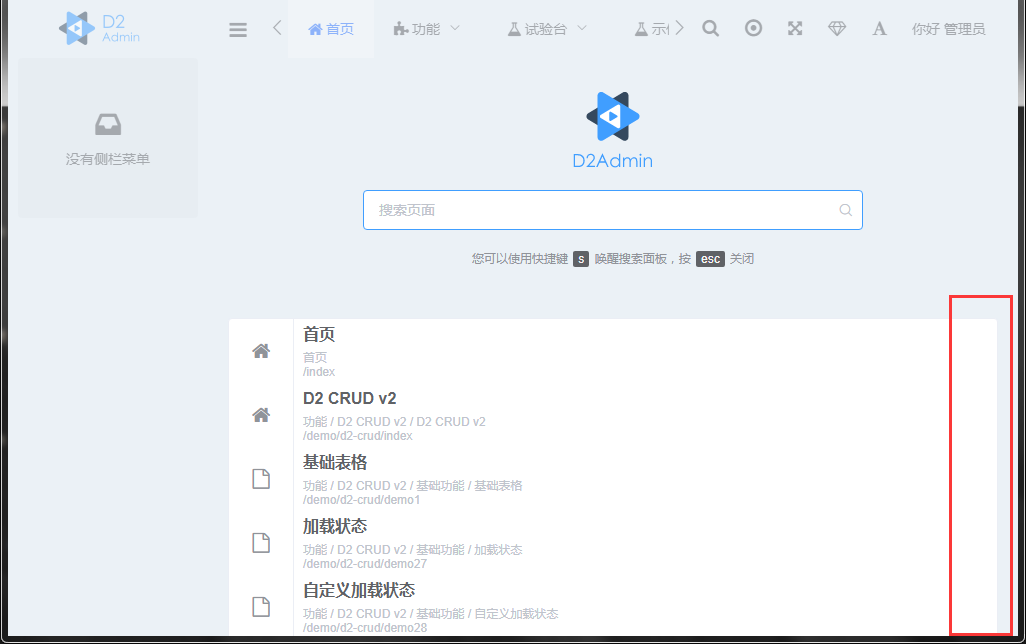Viewport: 1026px width, 644px height.
Task: Select the 基础表格 search result
Action: [x=612, y=480]
